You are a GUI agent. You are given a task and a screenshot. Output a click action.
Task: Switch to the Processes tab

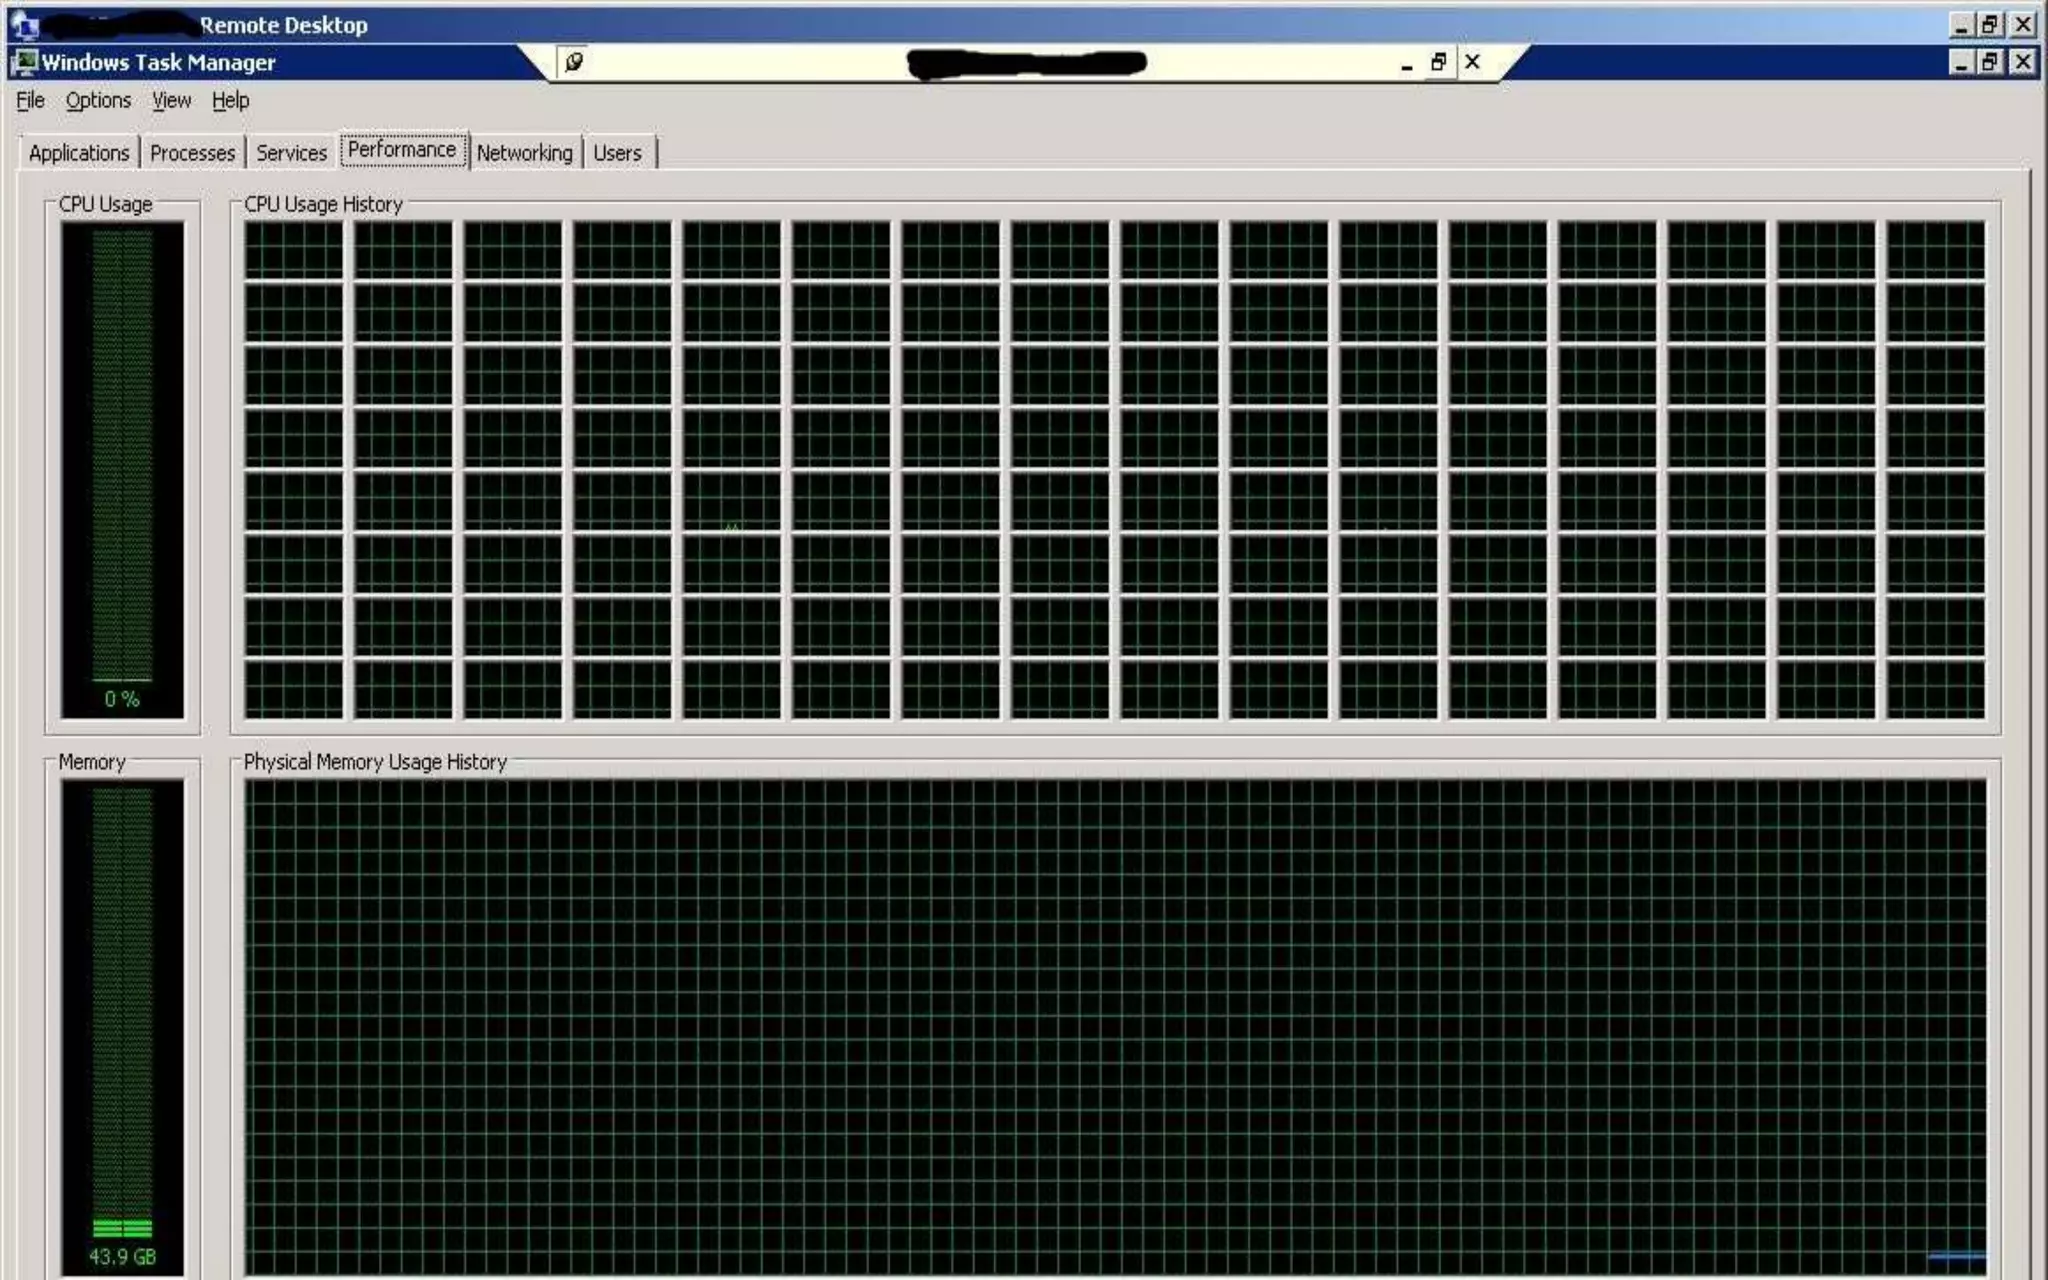(192, 153)
